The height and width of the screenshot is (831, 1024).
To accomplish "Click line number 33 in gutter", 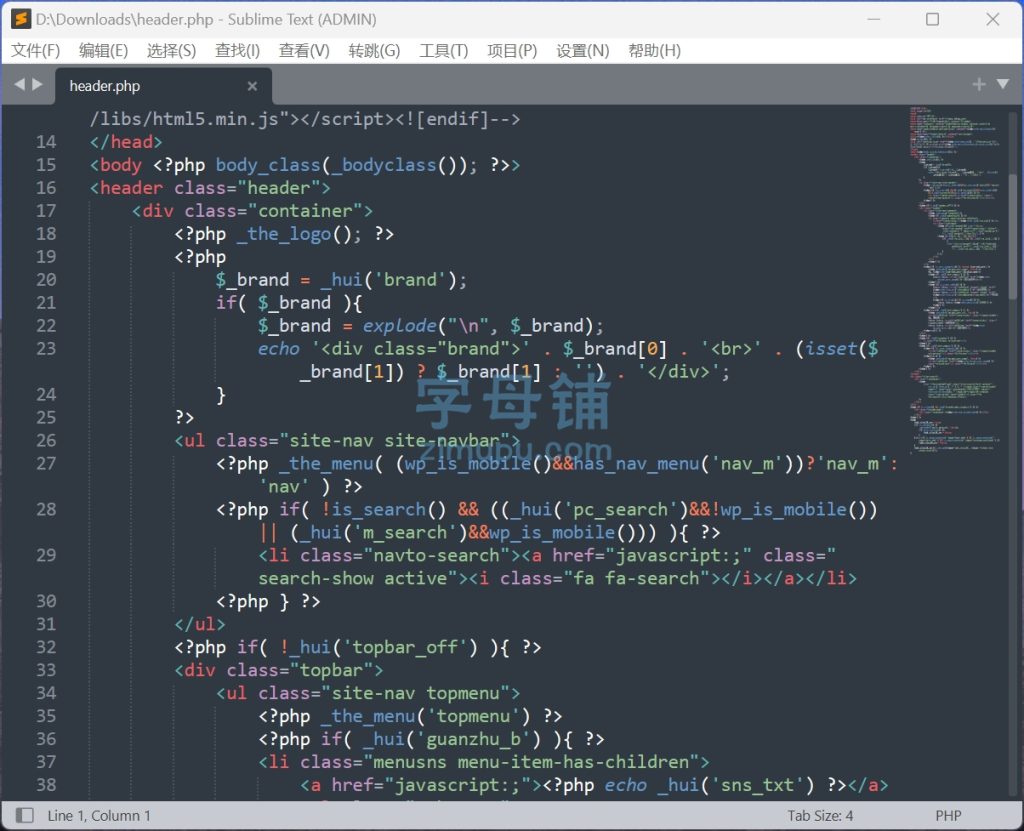I will (46, 670).
